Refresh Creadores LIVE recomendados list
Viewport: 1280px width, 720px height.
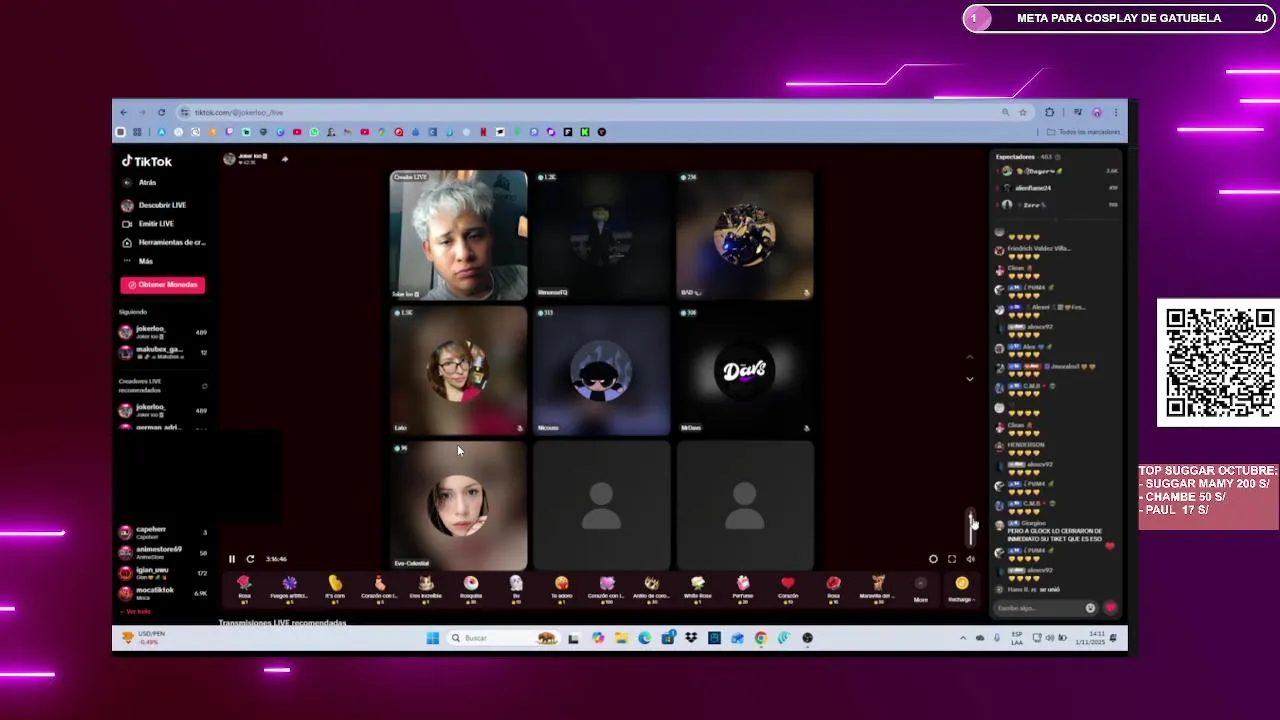[x=204, y=386]
